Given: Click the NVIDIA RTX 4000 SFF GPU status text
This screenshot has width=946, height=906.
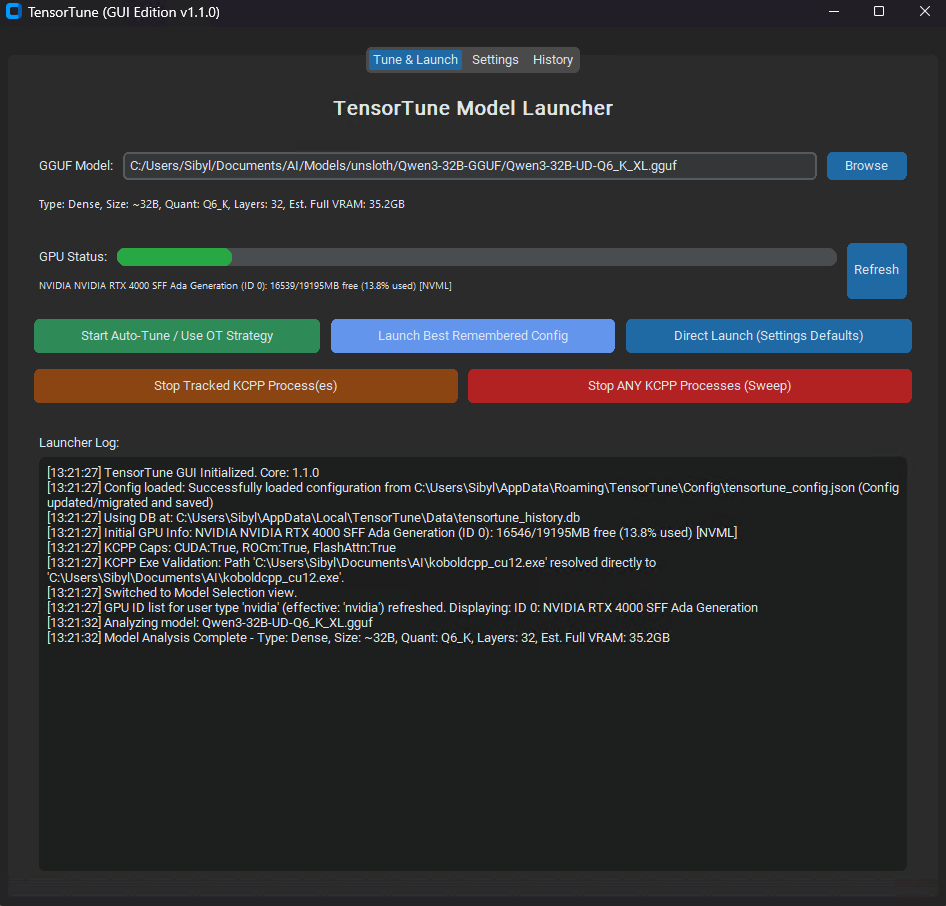Looking at the screenshot, I should (245, 286).
